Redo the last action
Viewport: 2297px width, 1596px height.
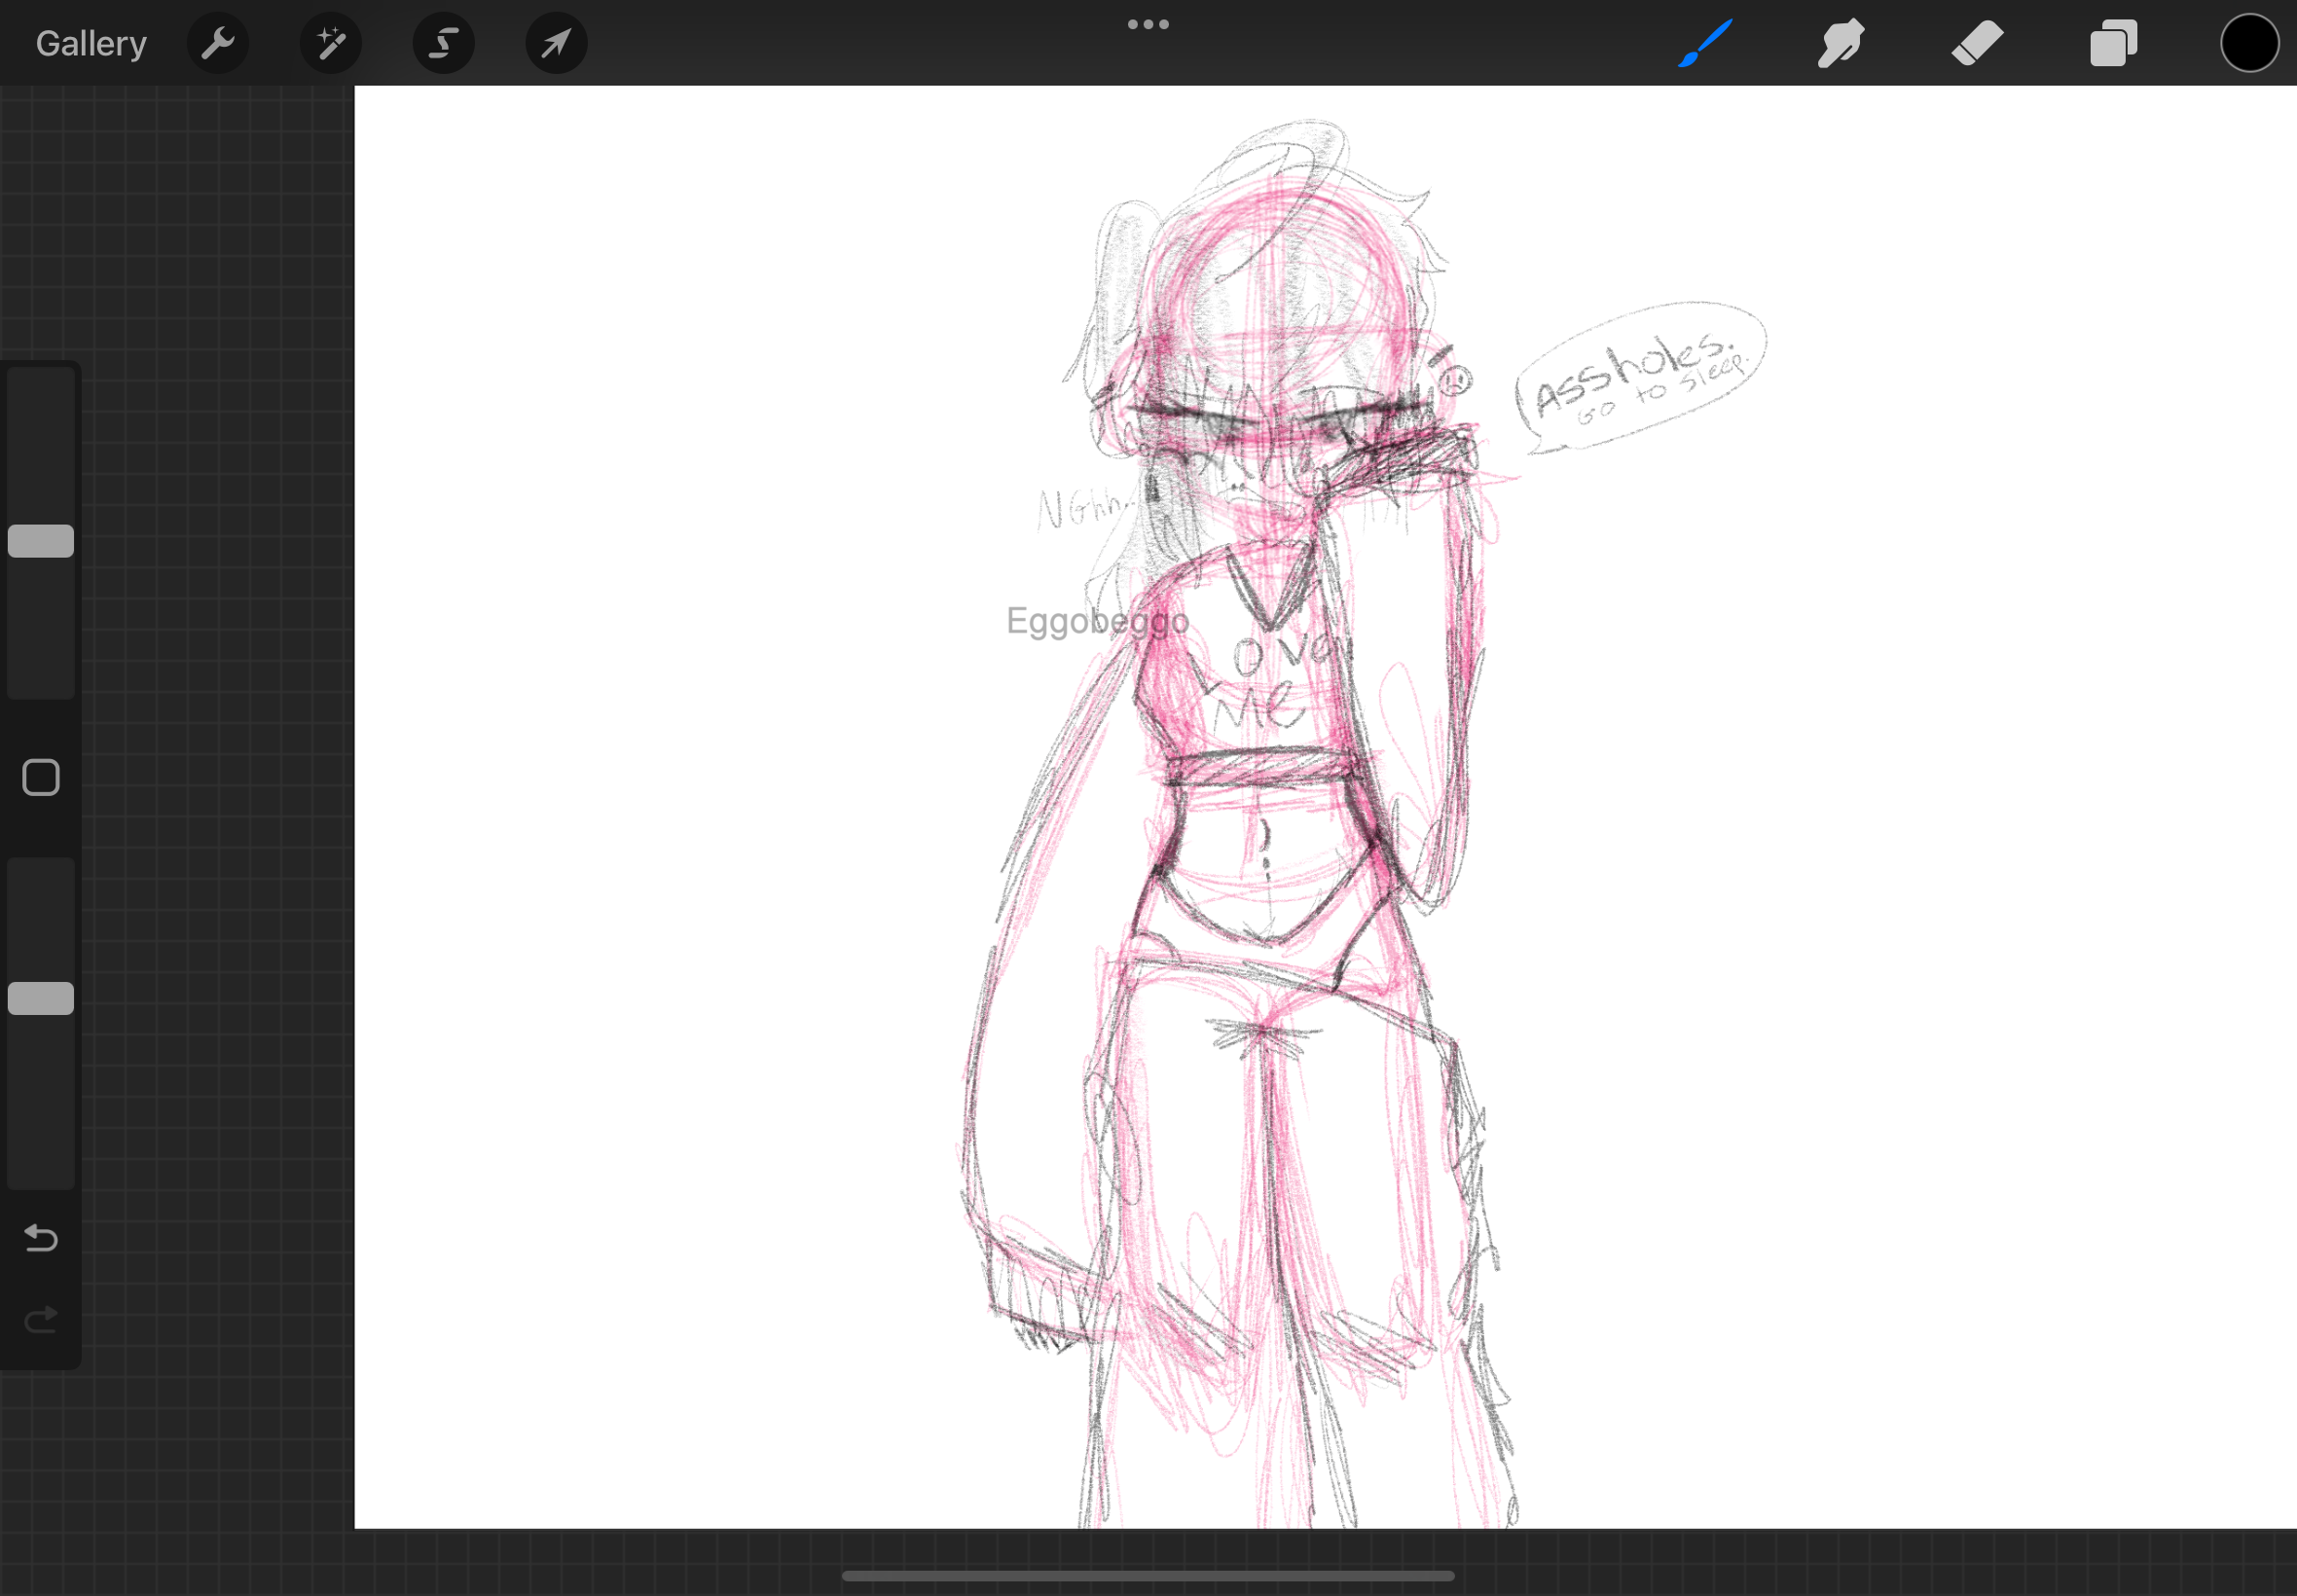click(x=41, y=1320)
